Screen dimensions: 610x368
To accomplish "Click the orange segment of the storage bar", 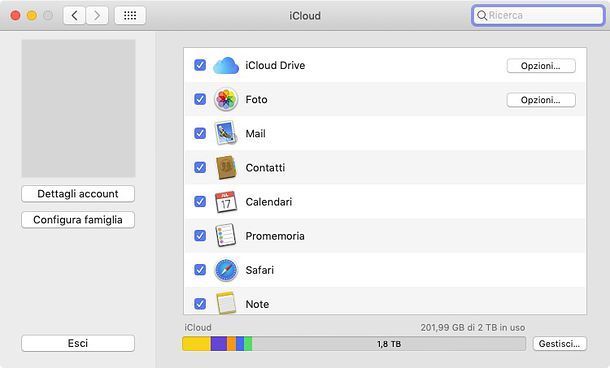I will (x=231, y=343).
